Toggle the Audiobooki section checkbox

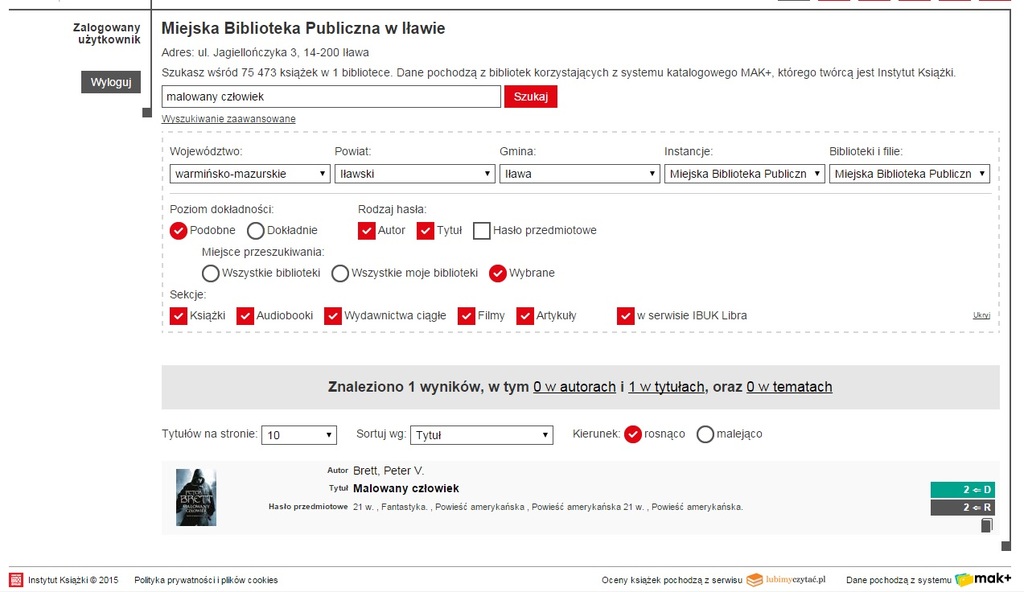click(245, 316)
